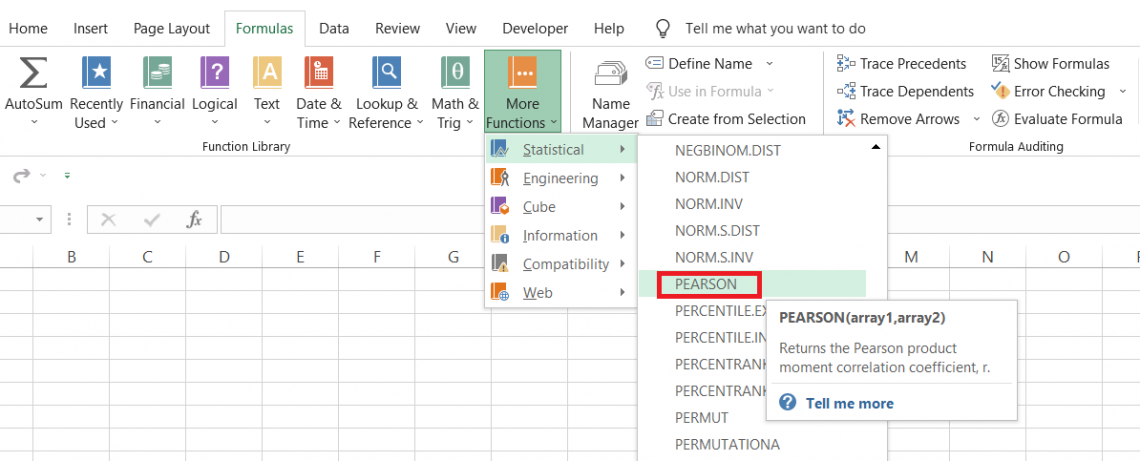Open the Financial functions library icon
Viewport: 1140px width, 461px height.
[x=157, y=73]
